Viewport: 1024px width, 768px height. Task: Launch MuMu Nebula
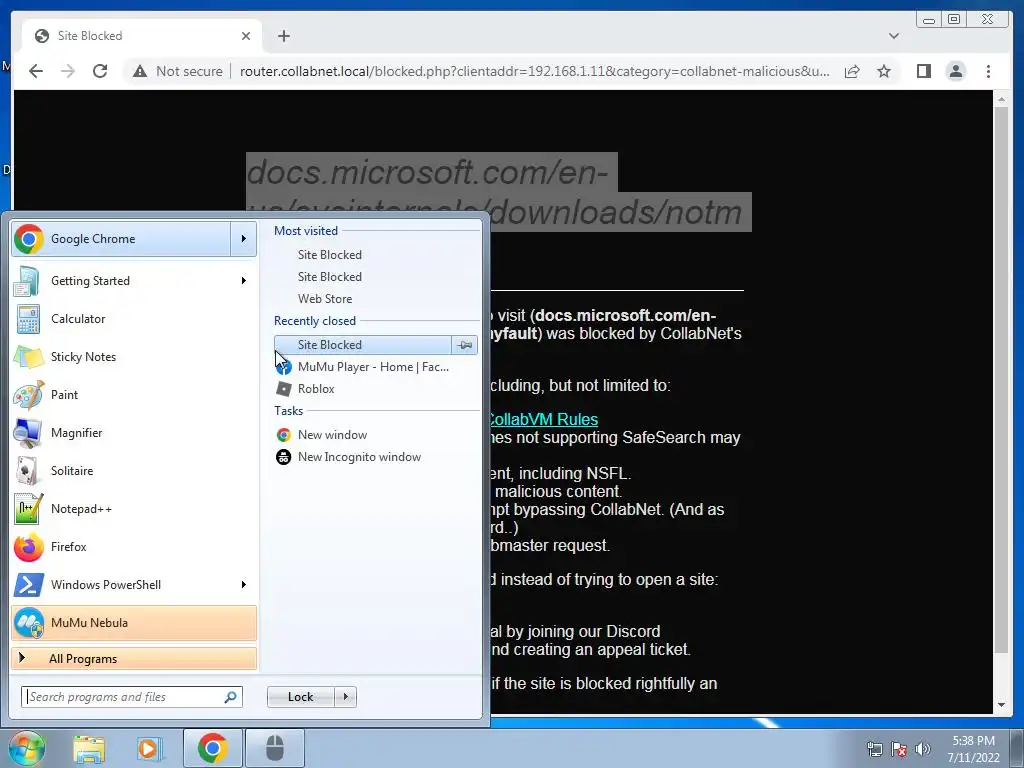coord(134,623)
